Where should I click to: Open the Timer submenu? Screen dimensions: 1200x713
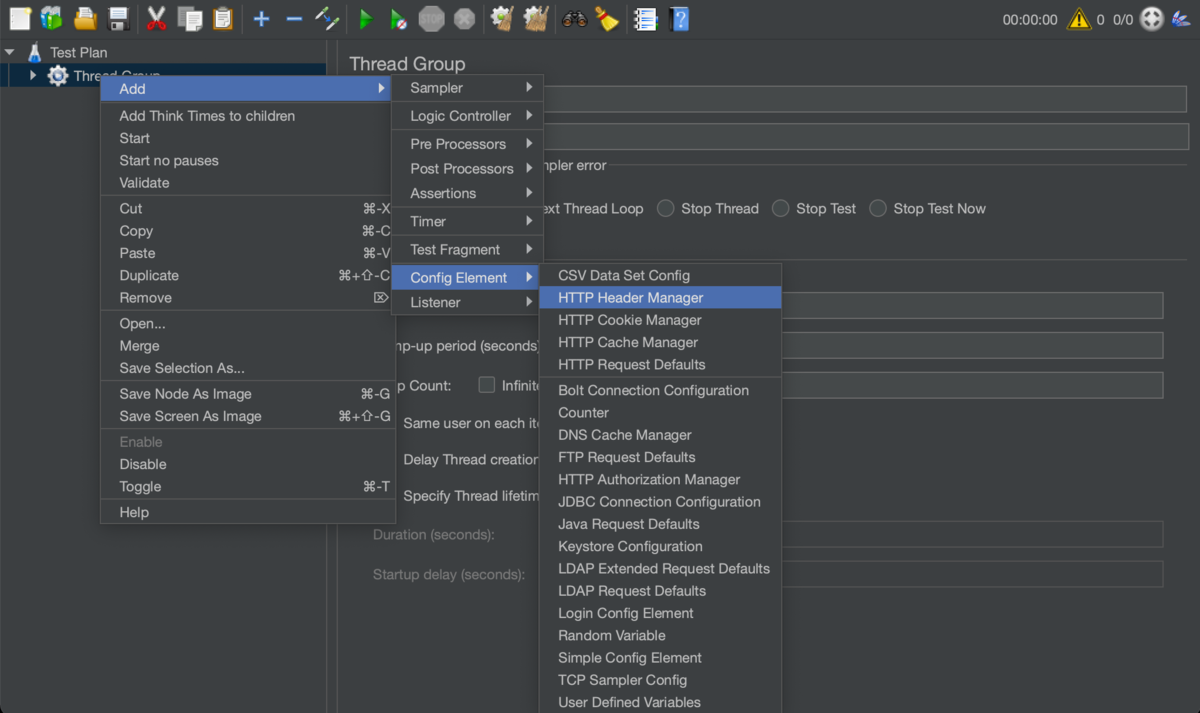[x=467, y=221]
